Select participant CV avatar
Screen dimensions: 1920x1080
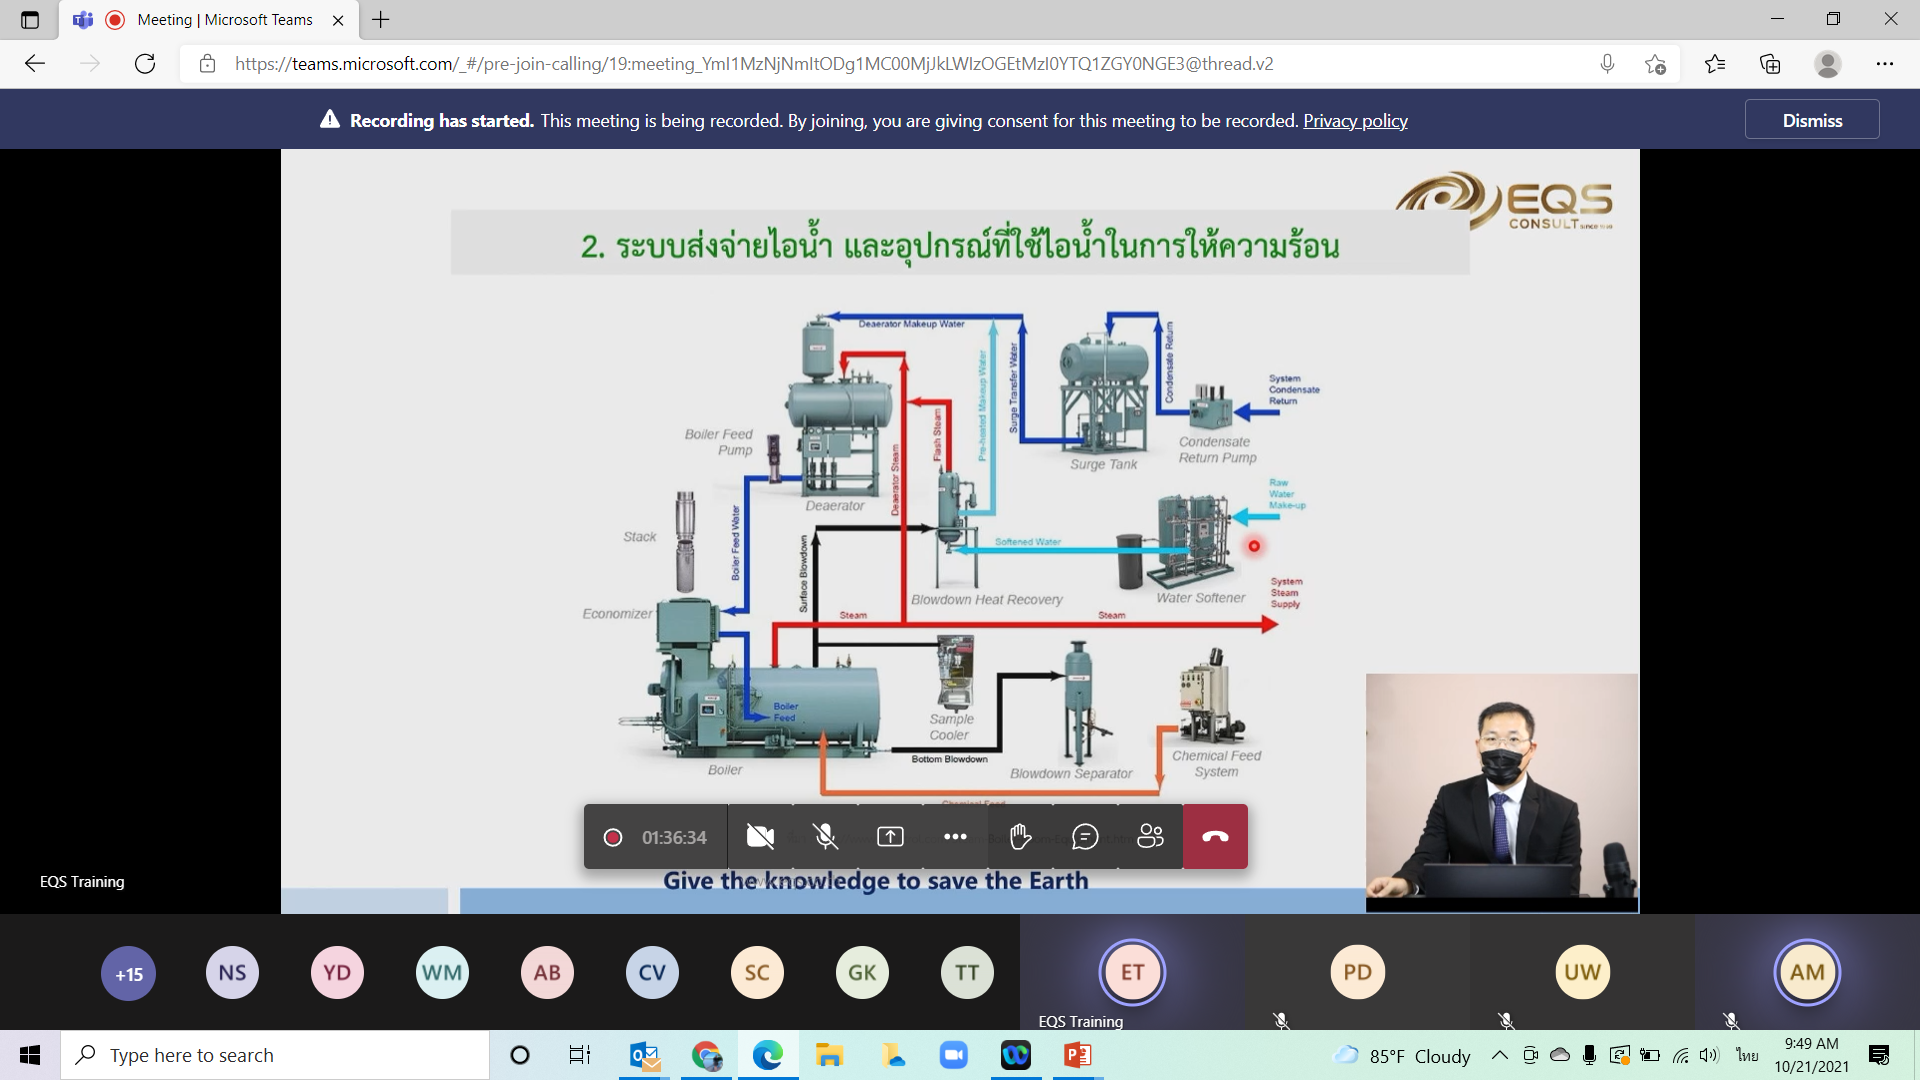tap(652, 973)
